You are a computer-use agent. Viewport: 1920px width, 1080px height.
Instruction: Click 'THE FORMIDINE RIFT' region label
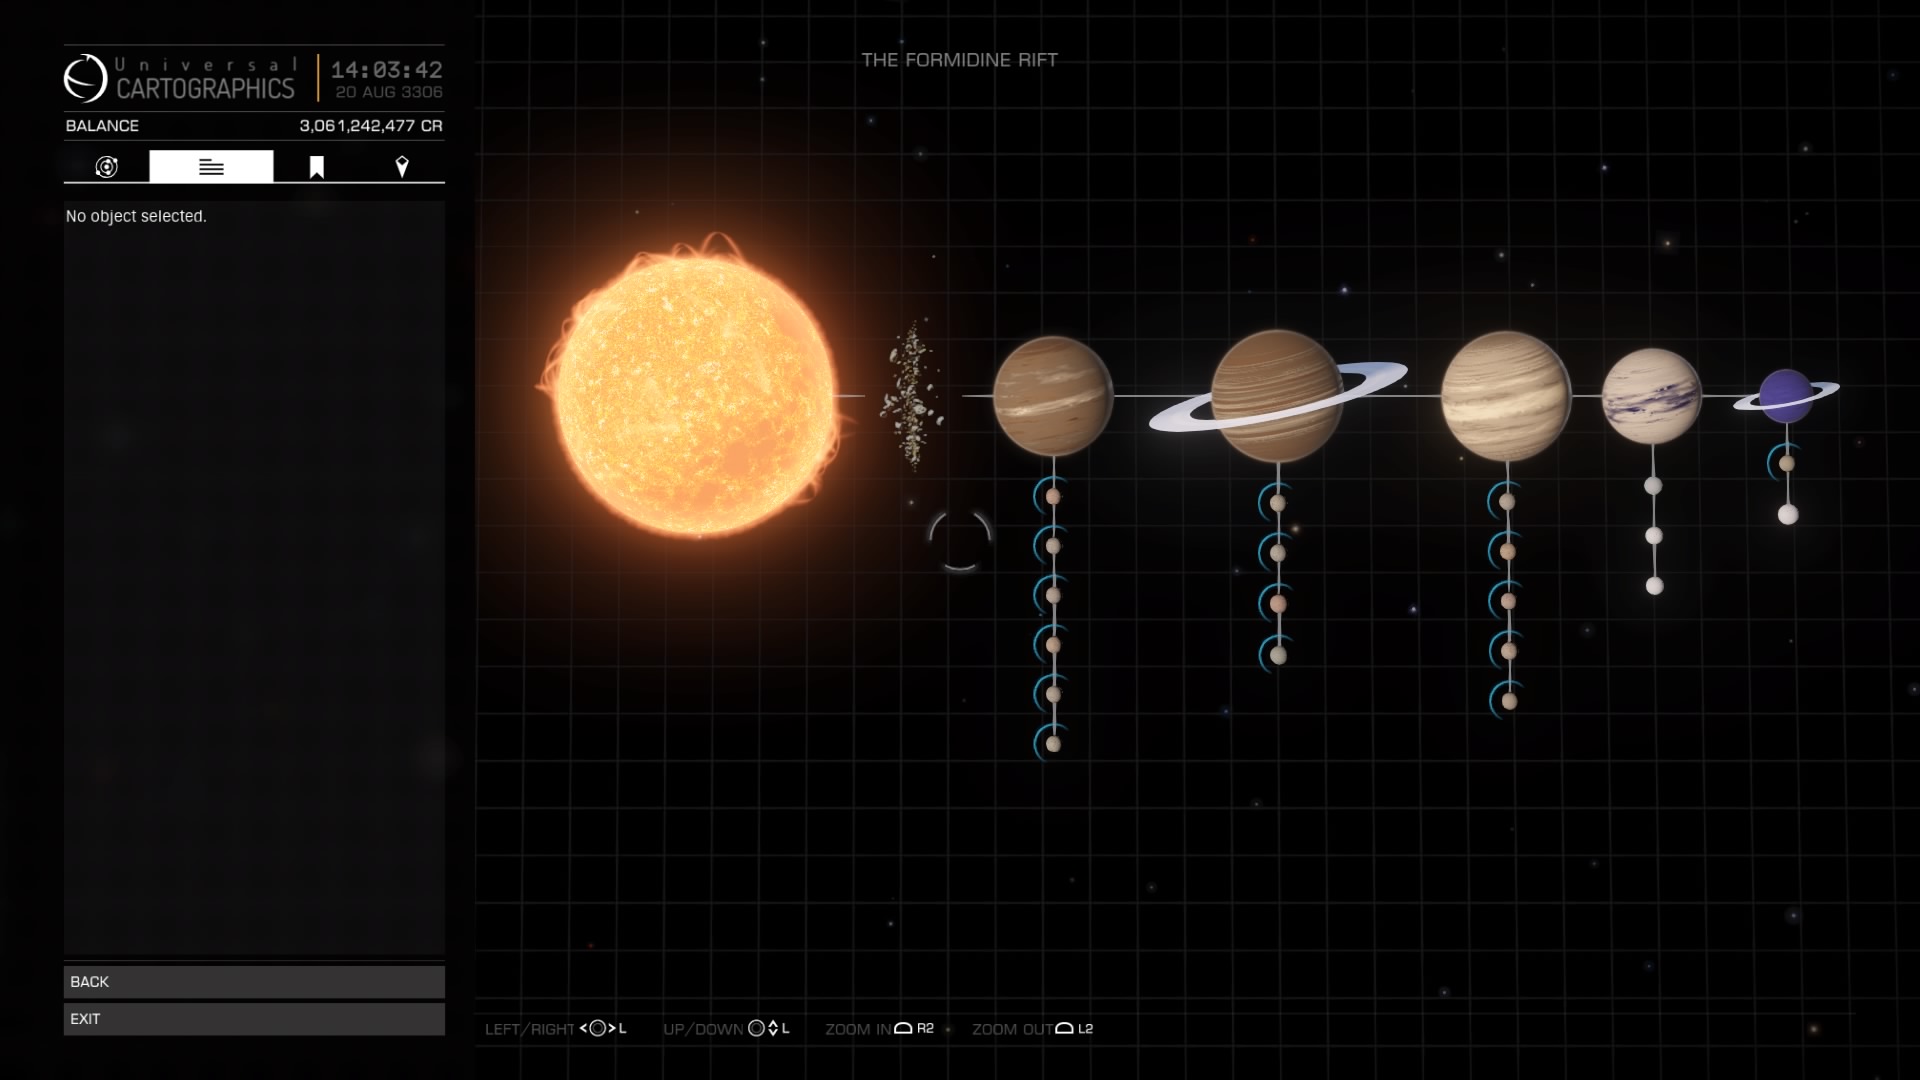click(960, 60)
